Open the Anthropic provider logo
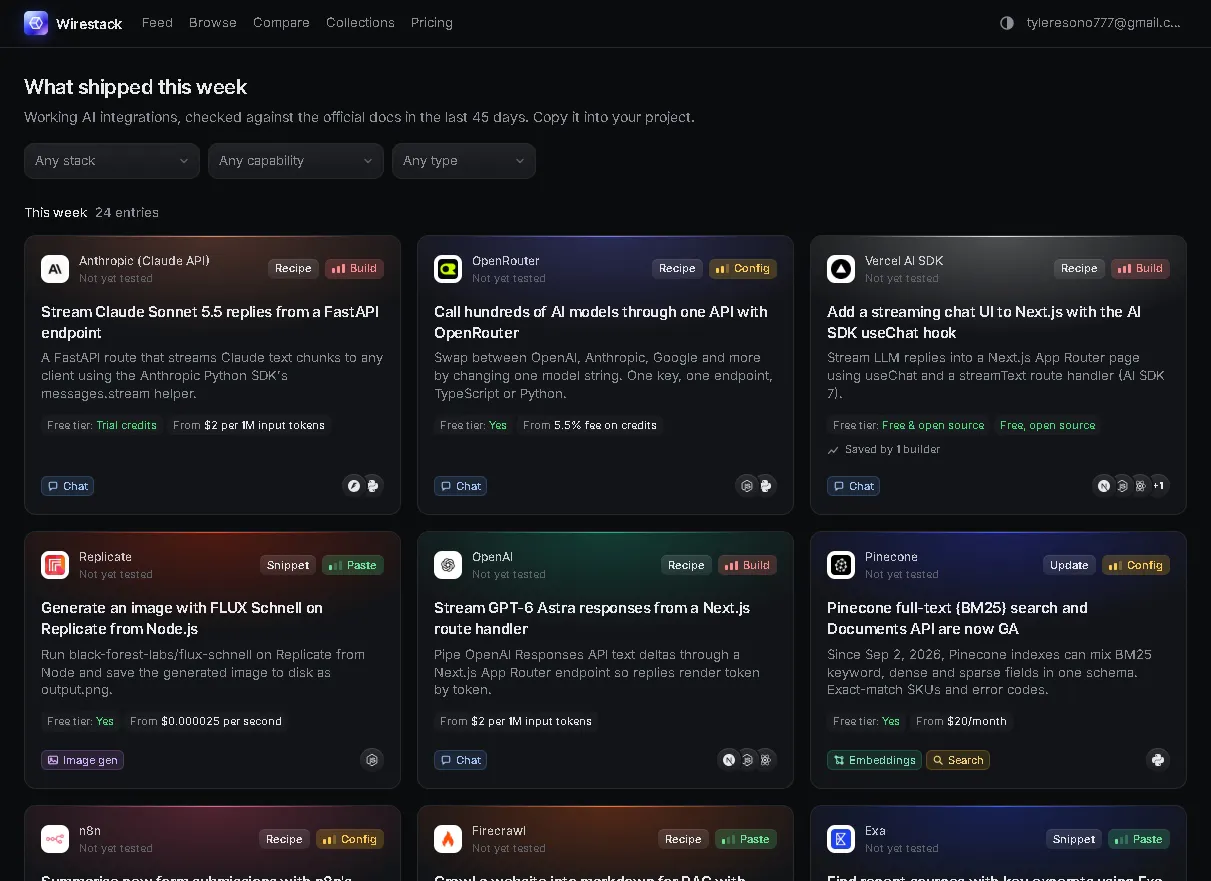 tap(55, 269)
